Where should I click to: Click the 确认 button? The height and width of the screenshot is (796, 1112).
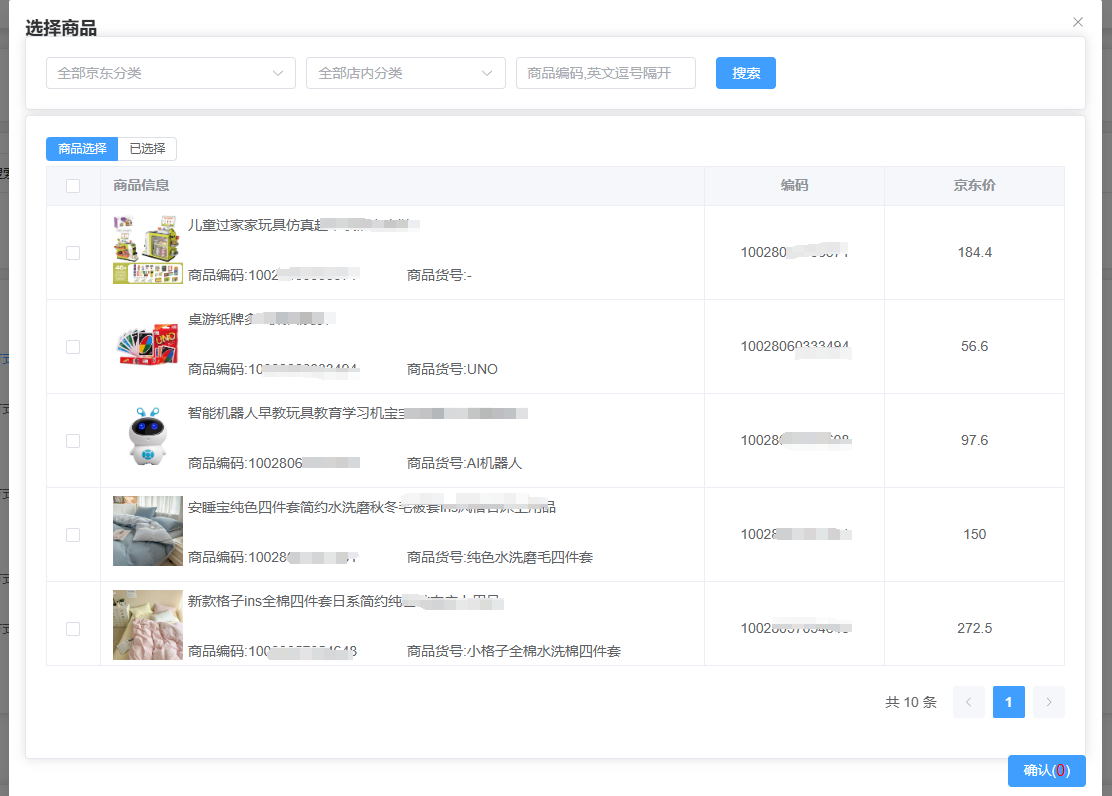(1046, 771)
